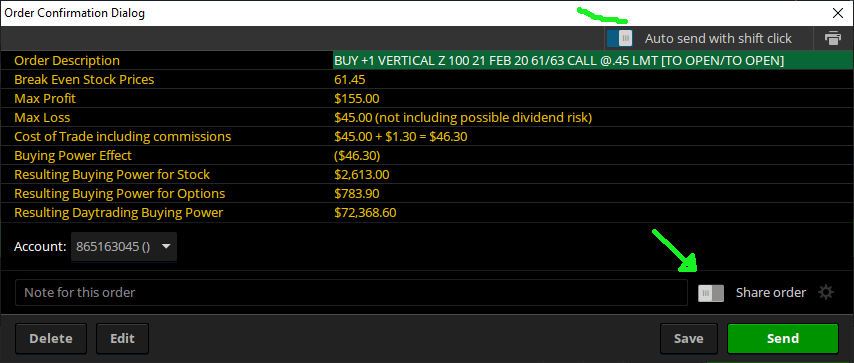Edit the order

[122, 338]
